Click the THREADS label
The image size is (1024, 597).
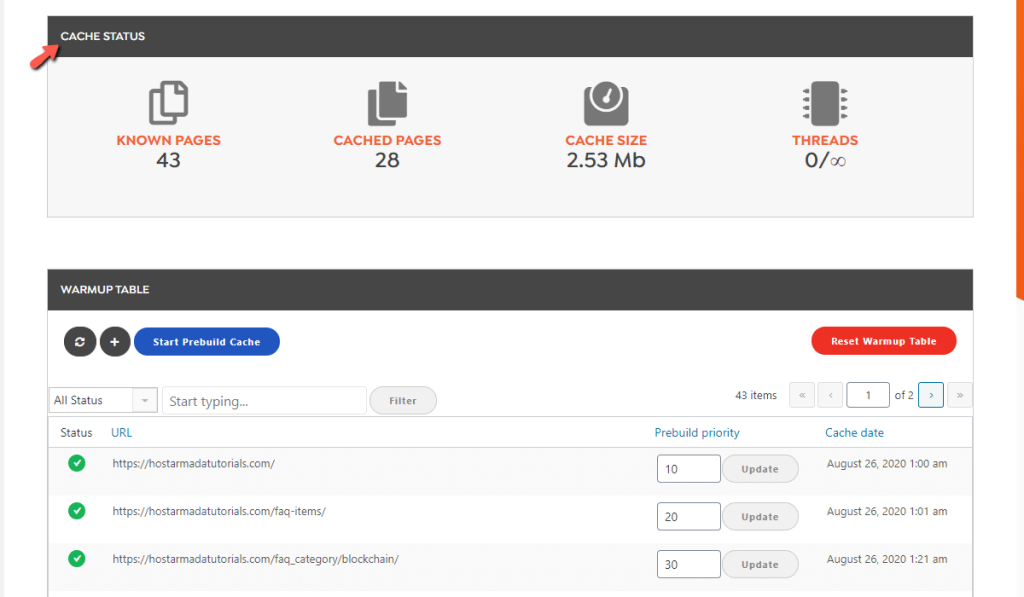(825, 140)
